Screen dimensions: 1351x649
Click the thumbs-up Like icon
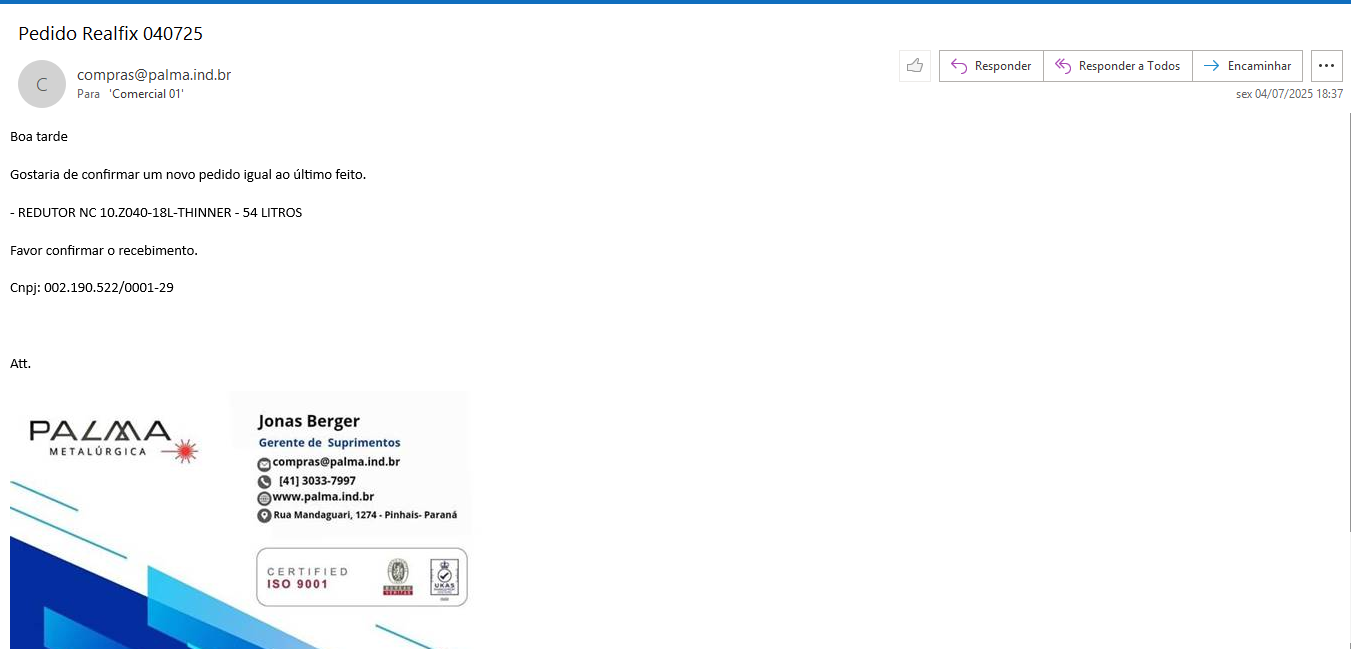(x=914, y=66)
